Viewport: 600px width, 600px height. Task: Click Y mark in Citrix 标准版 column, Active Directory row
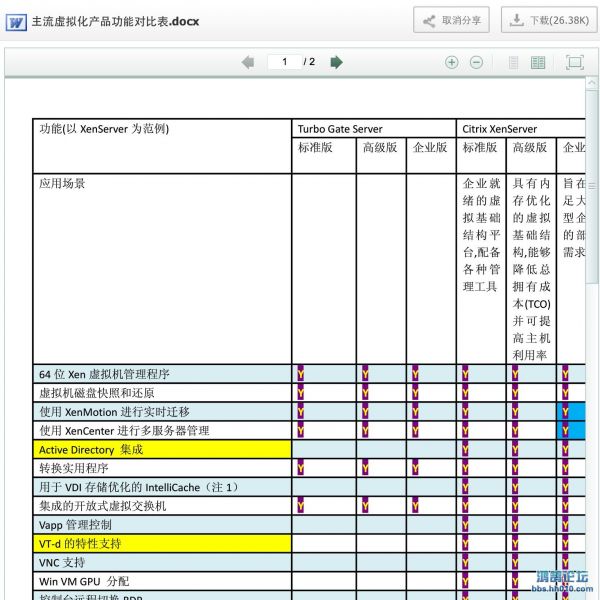pos(465,449)
